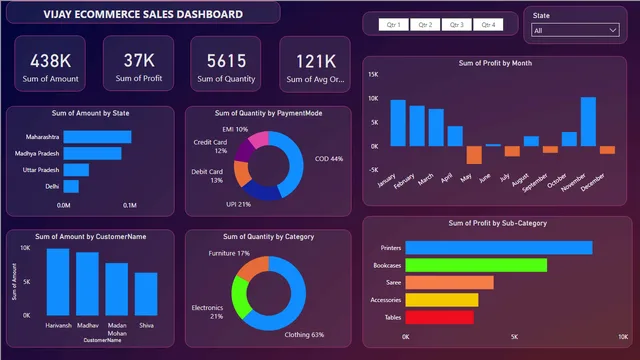Select the Maharashtra bar in Amount by State
640x360 pixels.
pyautogui.click(x=98, y=137)
